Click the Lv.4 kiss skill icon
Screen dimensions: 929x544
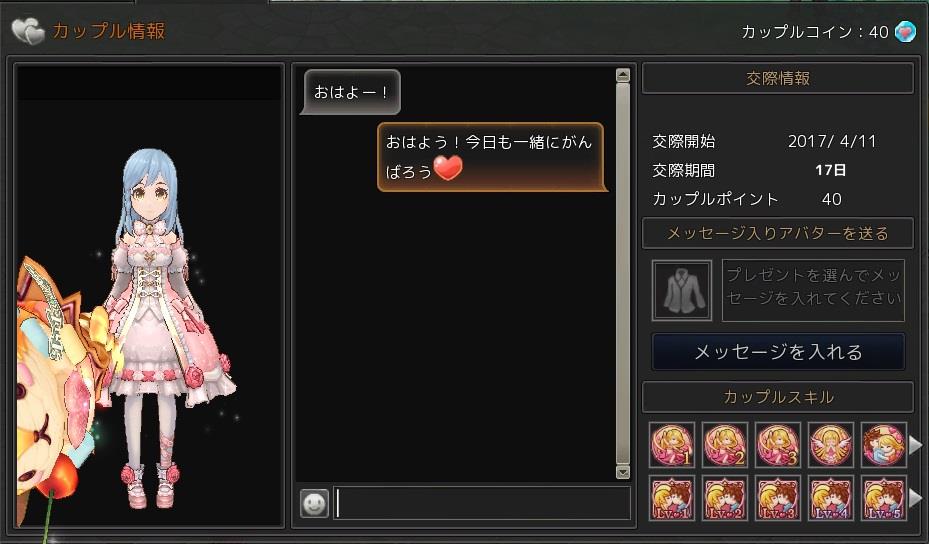click(x=831, y=498)
